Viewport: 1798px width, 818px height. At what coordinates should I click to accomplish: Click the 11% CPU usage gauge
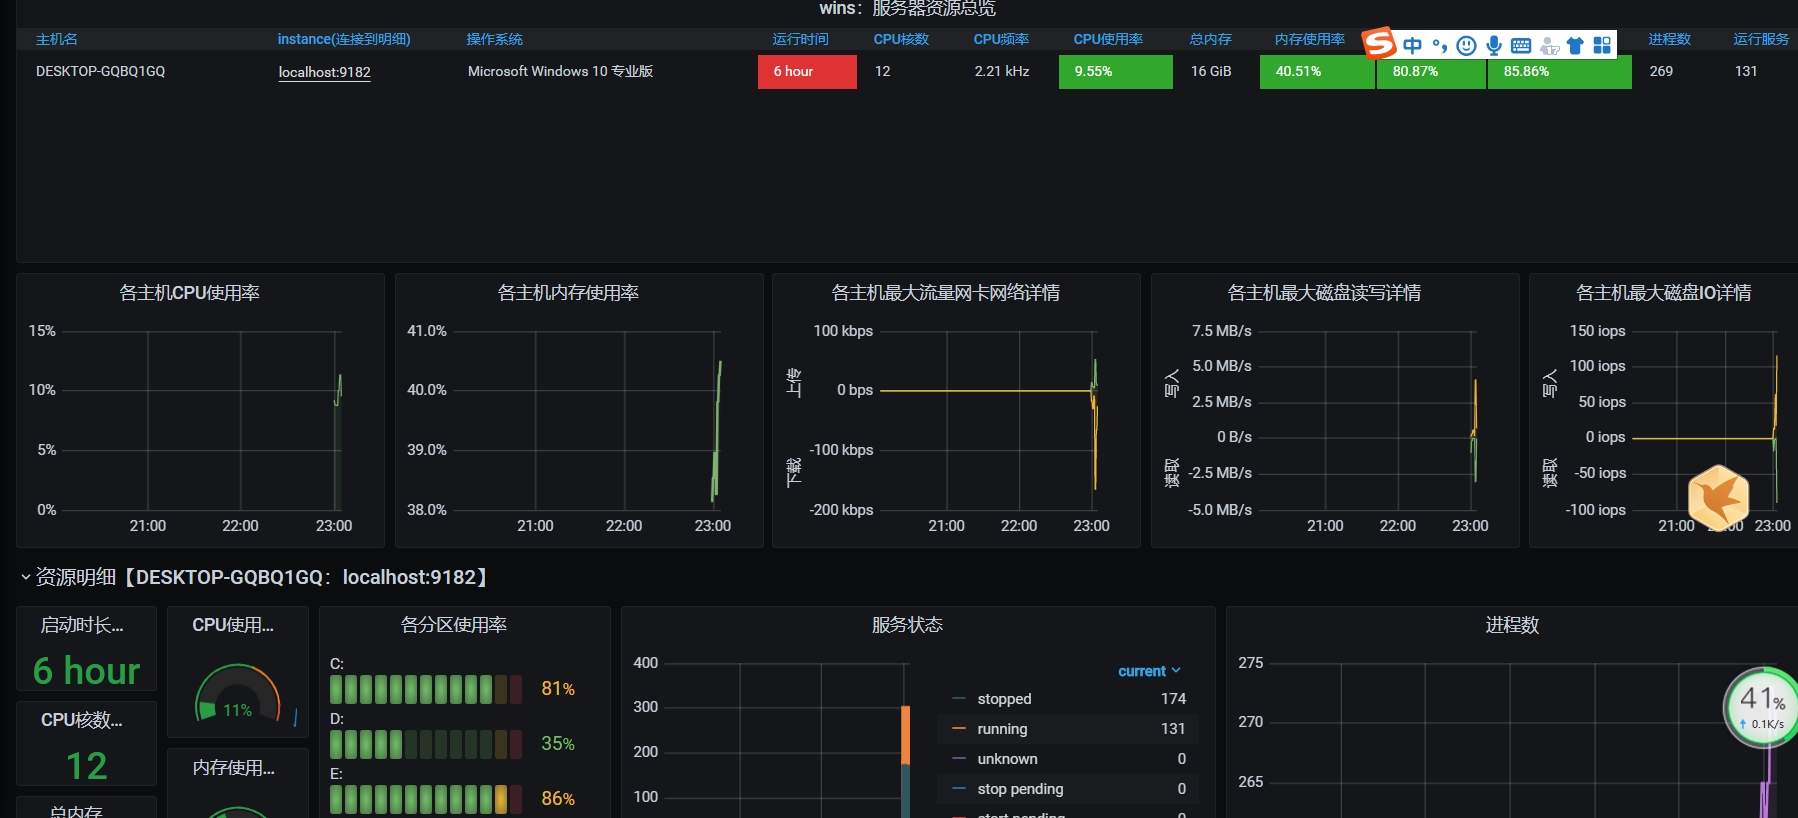(x=238, y=693)
